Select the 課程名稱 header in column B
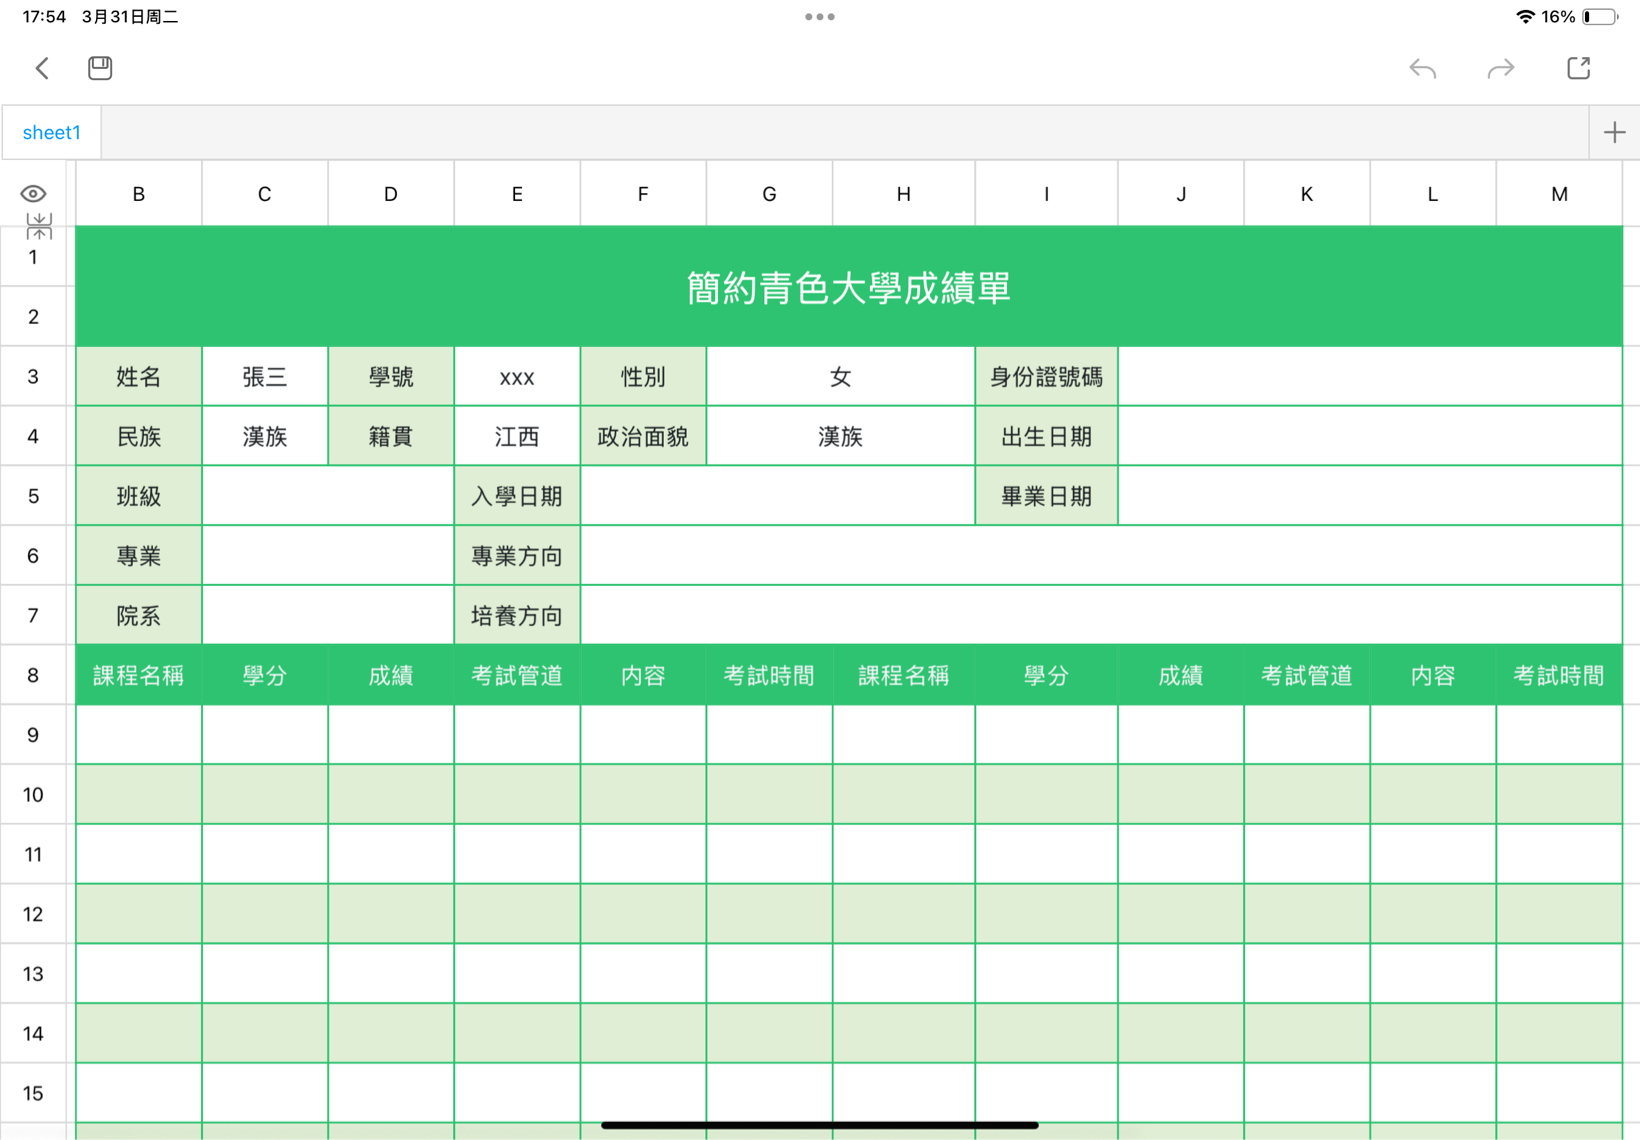The height and width of the screenshot is (1140, 1640). [x=139, y=675]
